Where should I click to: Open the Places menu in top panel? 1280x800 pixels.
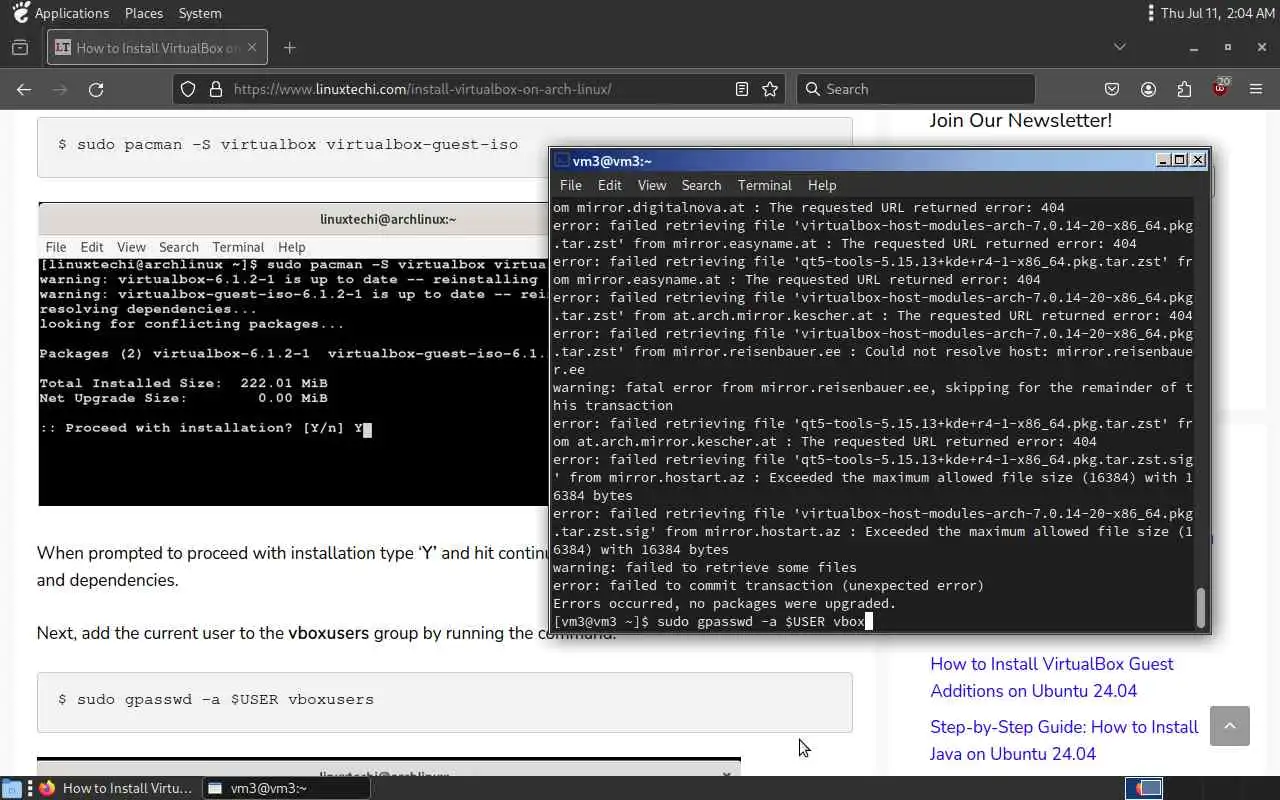coord(144,13)
